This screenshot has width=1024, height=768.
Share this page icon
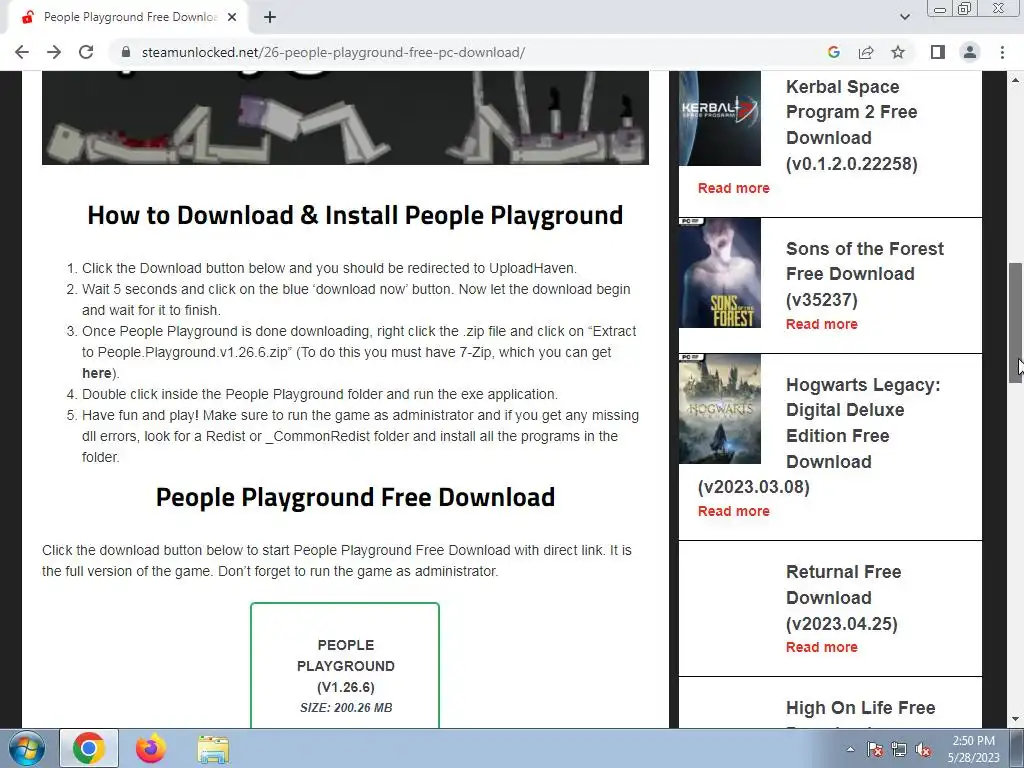click(866, 52)
